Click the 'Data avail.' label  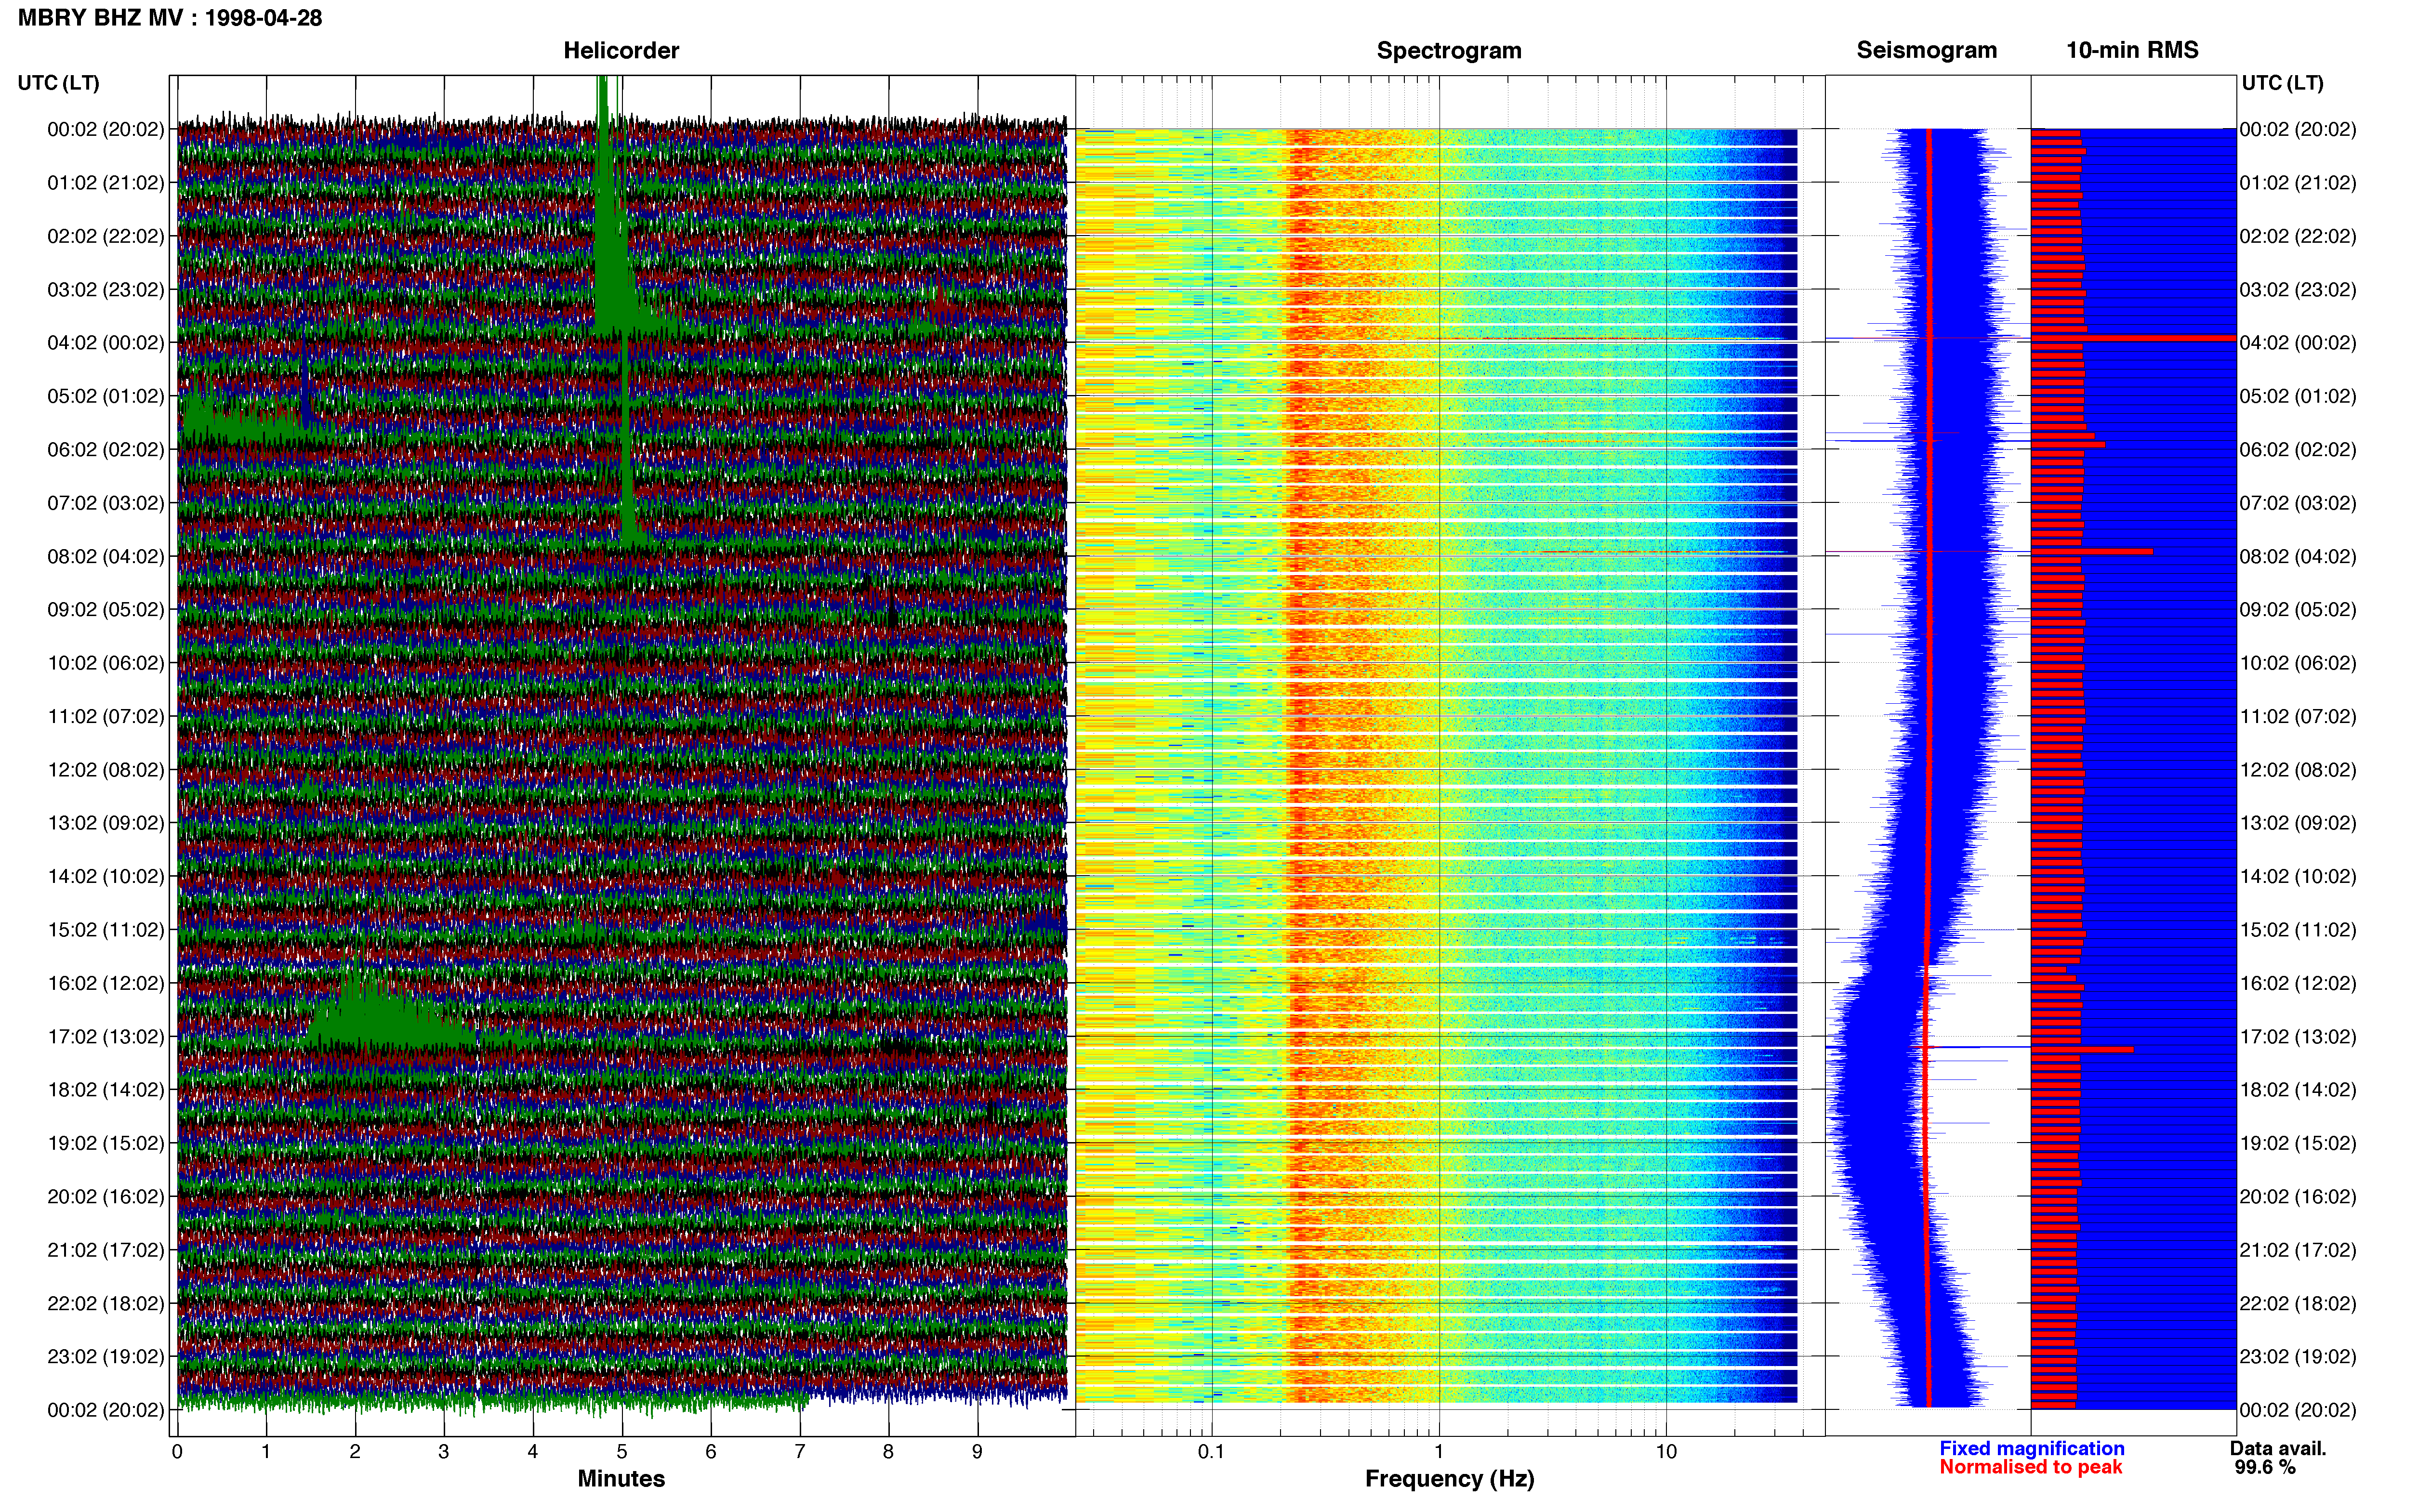(x=2278, y=1448)
